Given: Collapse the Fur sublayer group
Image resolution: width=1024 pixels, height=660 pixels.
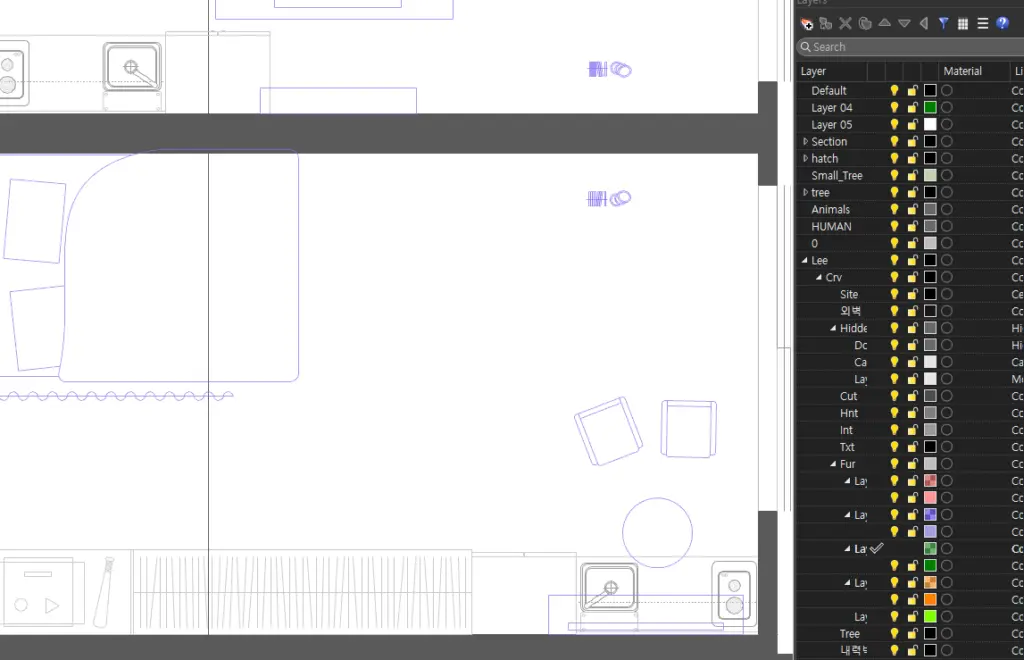Looking at the screenshot, I should (x=833, y=464).
